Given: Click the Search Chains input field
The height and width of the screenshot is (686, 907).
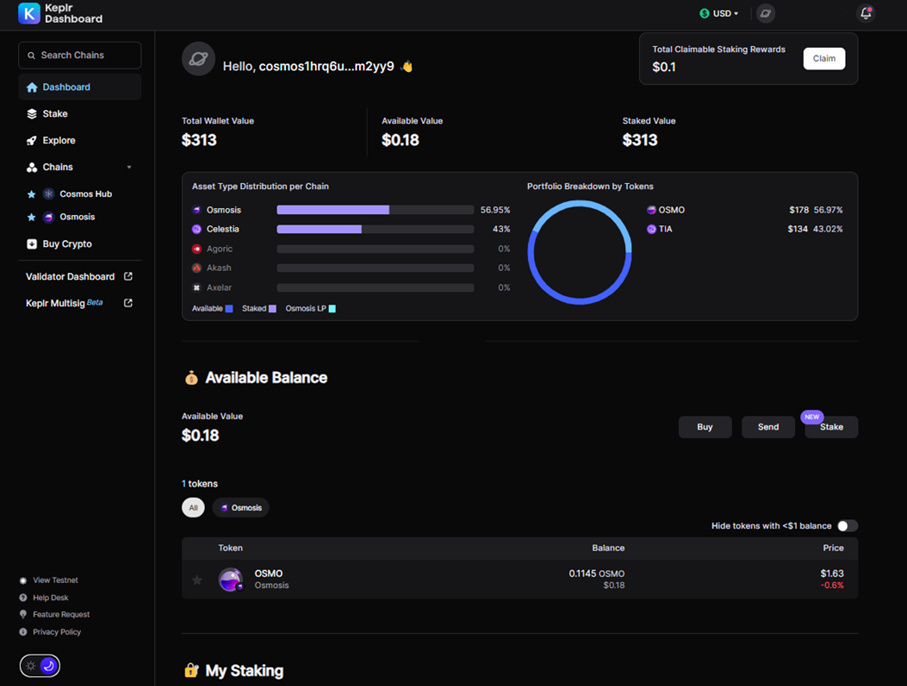Looking at the screenshot, I should pyautogui.click(x=80, y=55).
